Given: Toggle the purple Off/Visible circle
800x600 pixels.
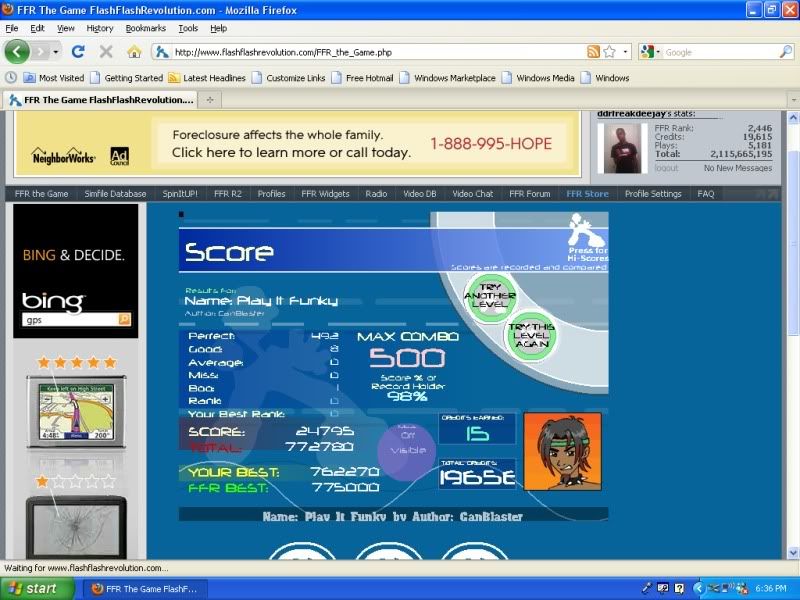Looking at the screenshot, I should (407, 449).
